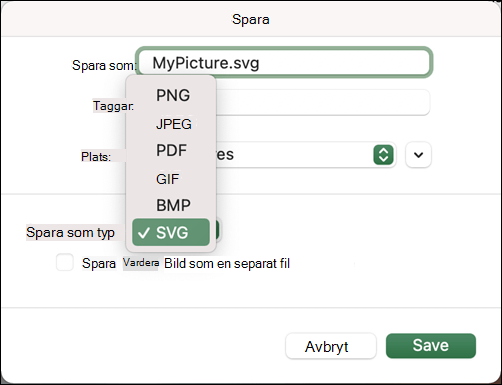The image size is (502, 385).
Task: Click the 'Bild som en separat fil' text
Action: [227, 264]
